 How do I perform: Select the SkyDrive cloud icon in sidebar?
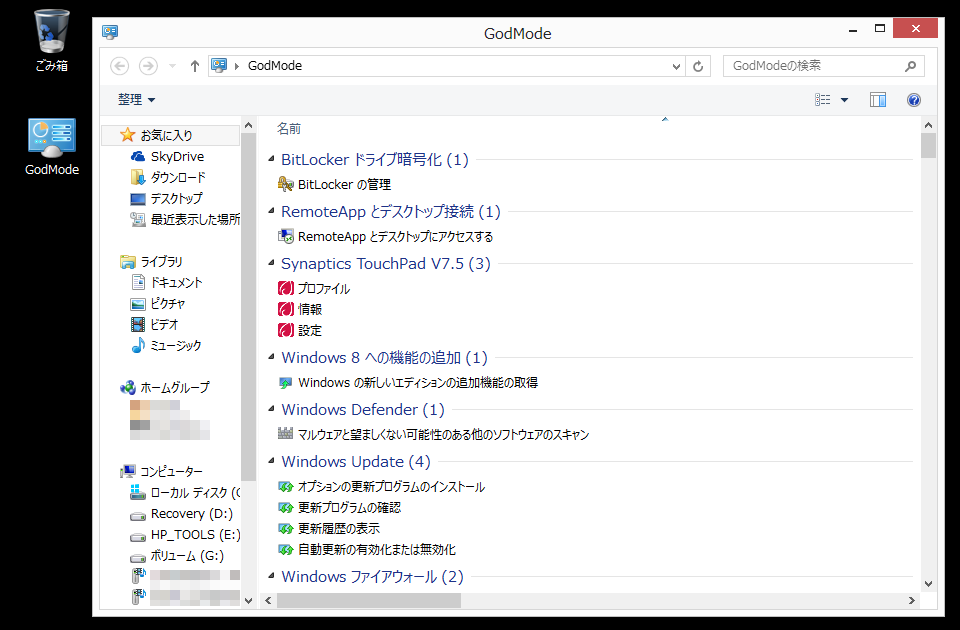click(x=138, y=157)
